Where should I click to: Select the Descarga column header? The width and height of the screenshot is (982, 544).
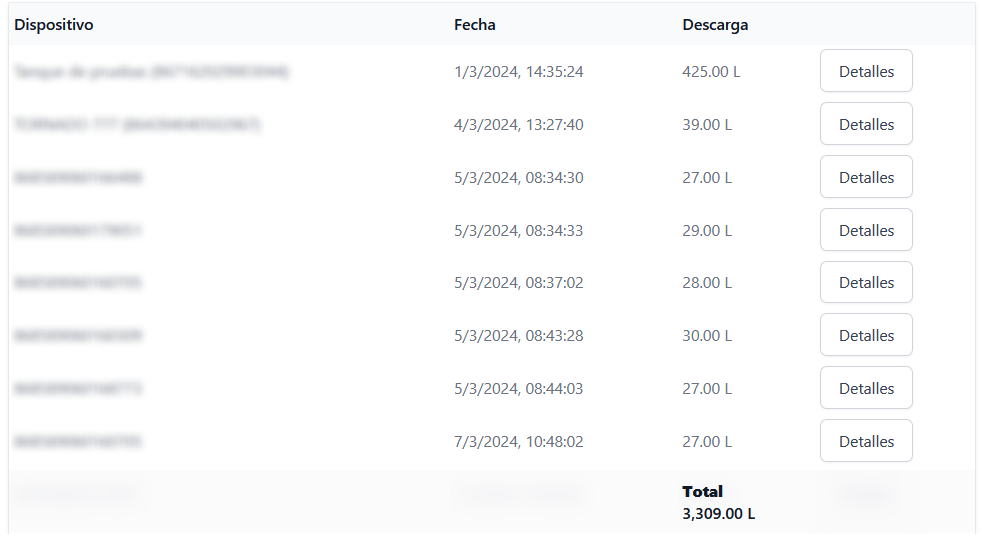coord(715,25)
